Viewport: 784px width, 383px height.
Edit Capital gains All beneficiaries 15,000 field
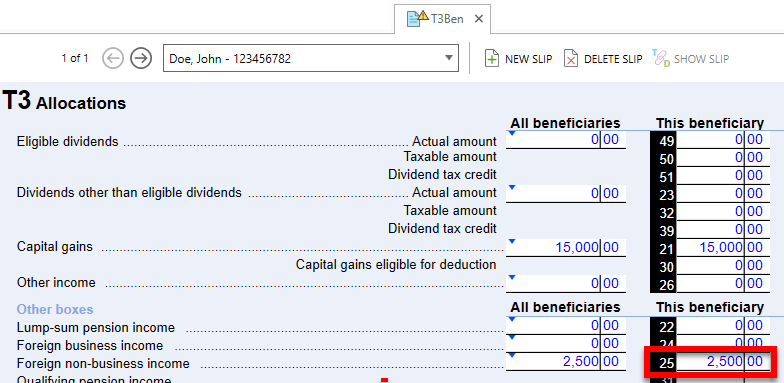[x=566, y=248]
